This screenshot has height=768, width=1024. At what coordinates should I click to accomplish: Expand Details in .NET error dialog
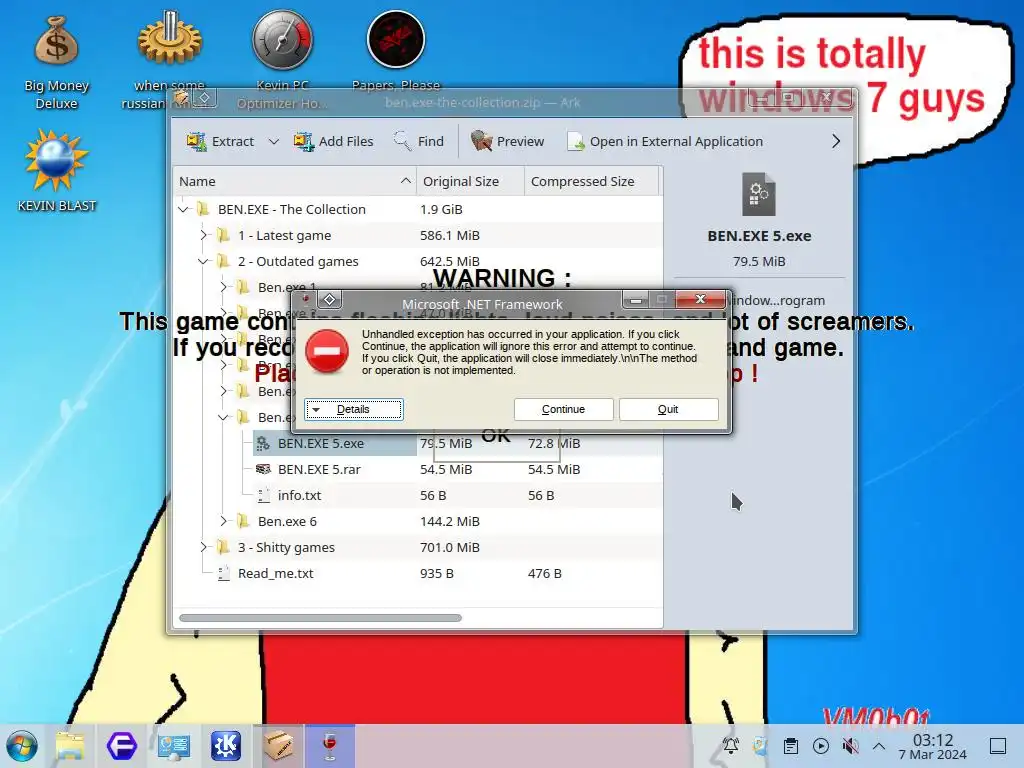coord(354,409)
